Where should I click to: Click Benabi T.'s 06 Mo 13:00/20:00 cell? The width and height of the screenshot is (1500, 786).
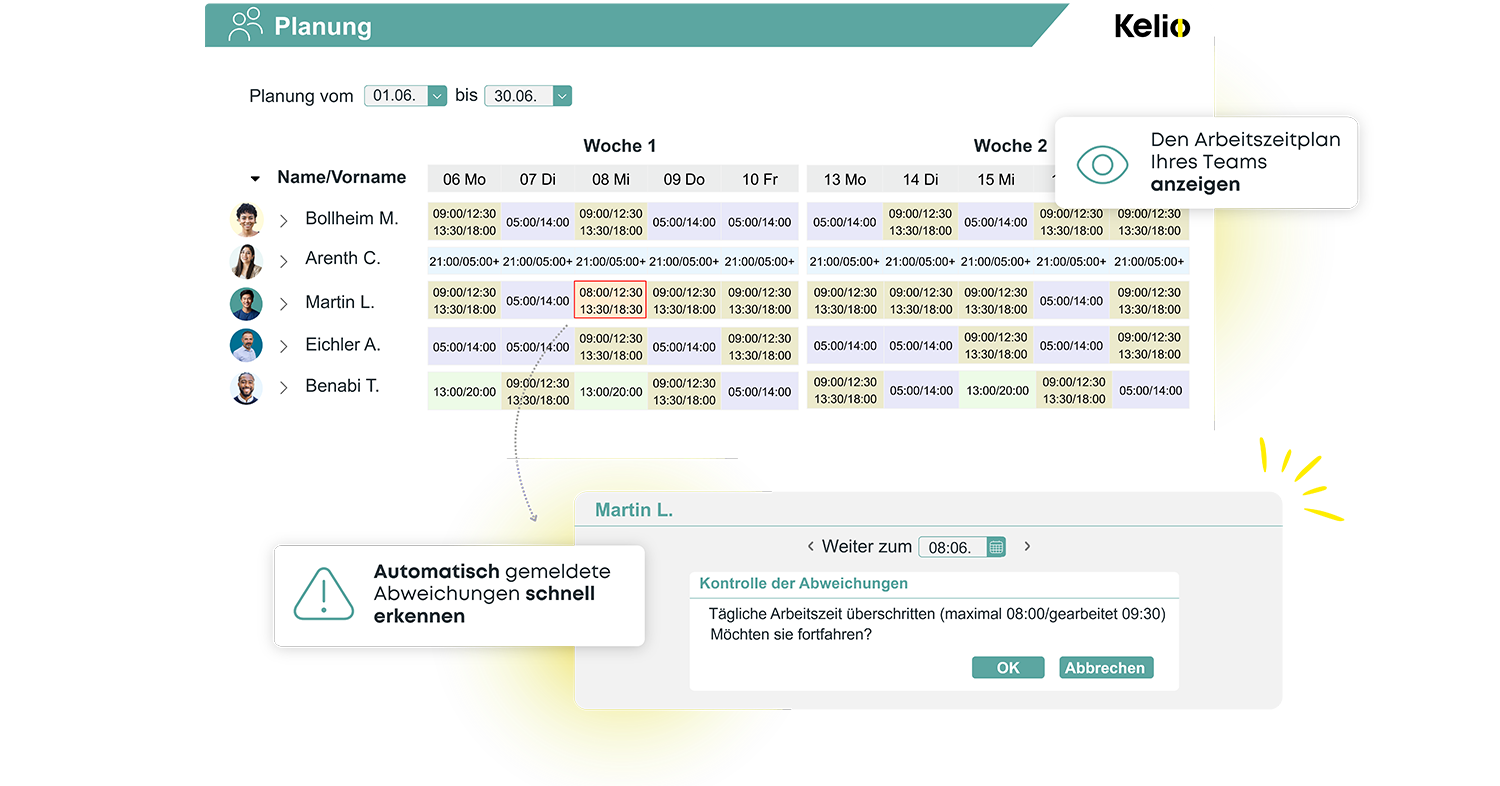tap(464, 391)
